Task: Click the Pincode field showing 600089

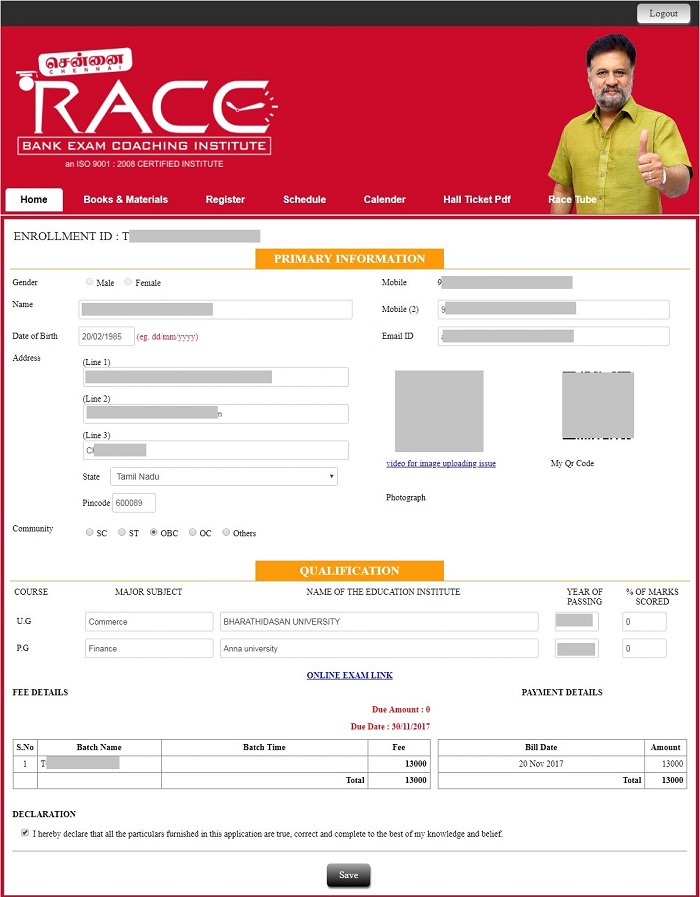Action: 134,503
